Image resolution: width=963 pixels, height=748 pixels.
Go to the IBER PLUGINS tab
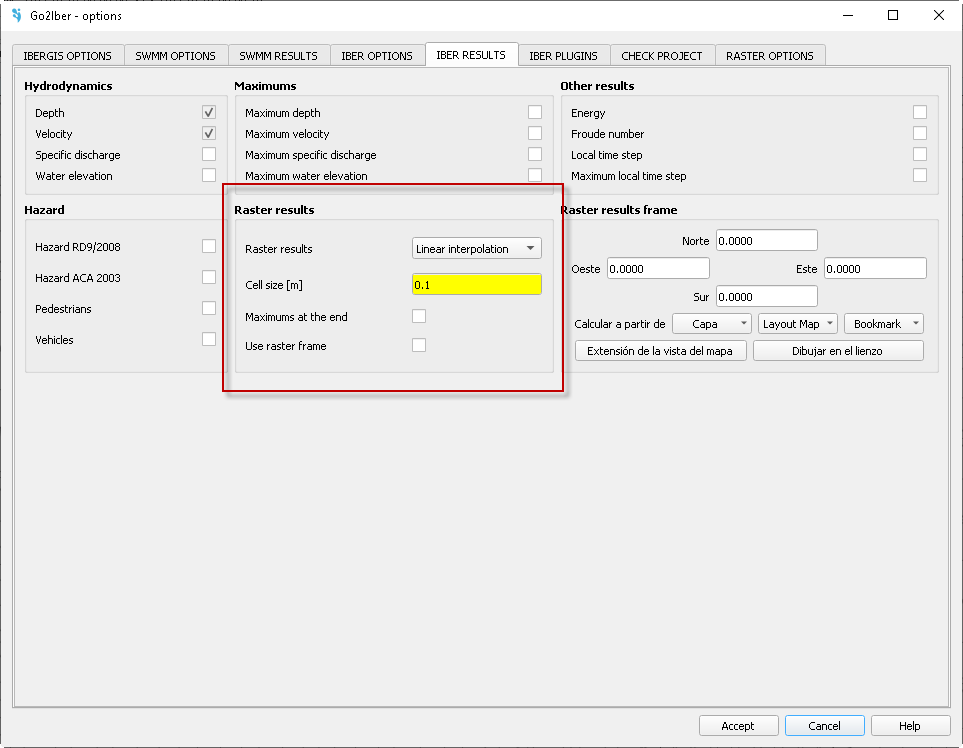(x=563, y=56)
